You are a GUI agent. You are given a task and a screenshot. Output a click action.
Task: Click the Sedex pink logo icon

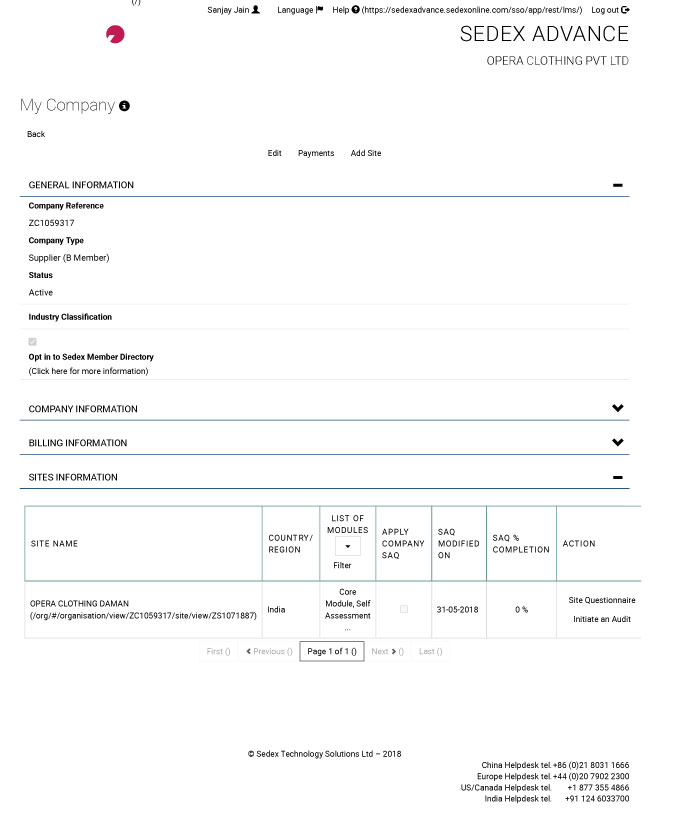click(x=115, y=34)
